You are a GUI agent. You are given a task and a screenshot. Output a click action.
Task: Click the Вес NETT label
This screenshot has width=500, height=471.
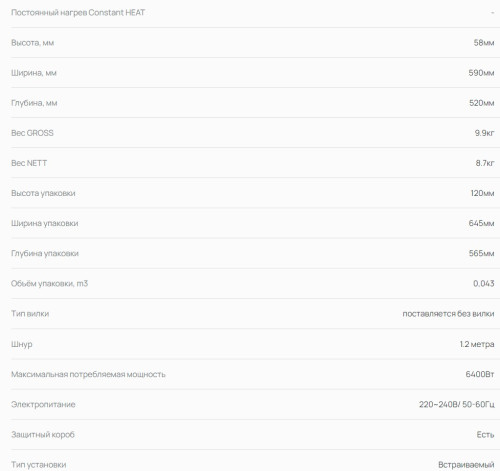29,163
